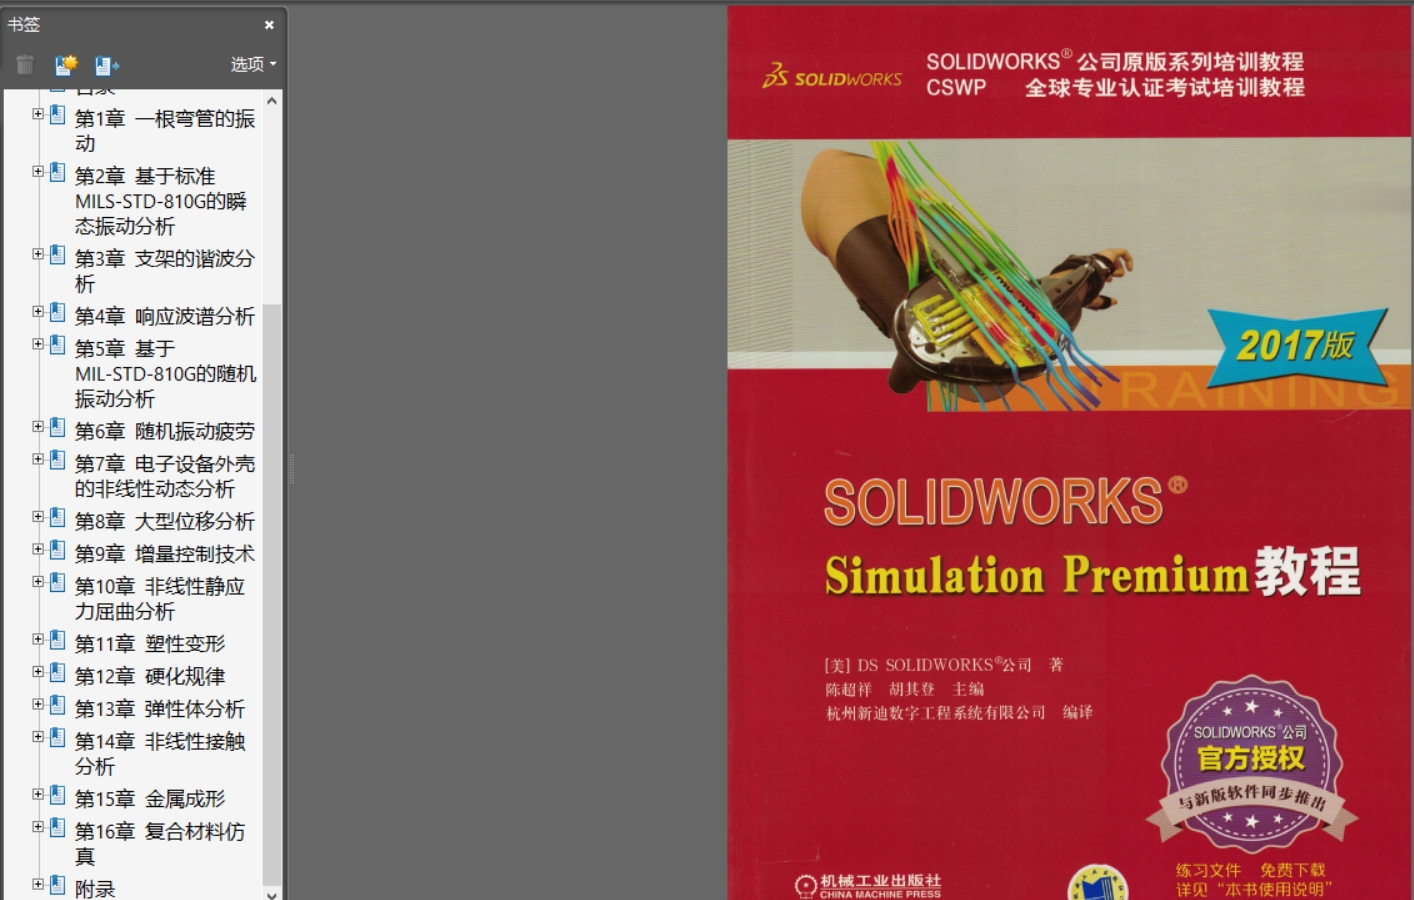Image resolution: width=1414 pixels, height=900 pixels.
Task: Click bookmark page icon for 第7章
Action: click(x=58, y=460)
